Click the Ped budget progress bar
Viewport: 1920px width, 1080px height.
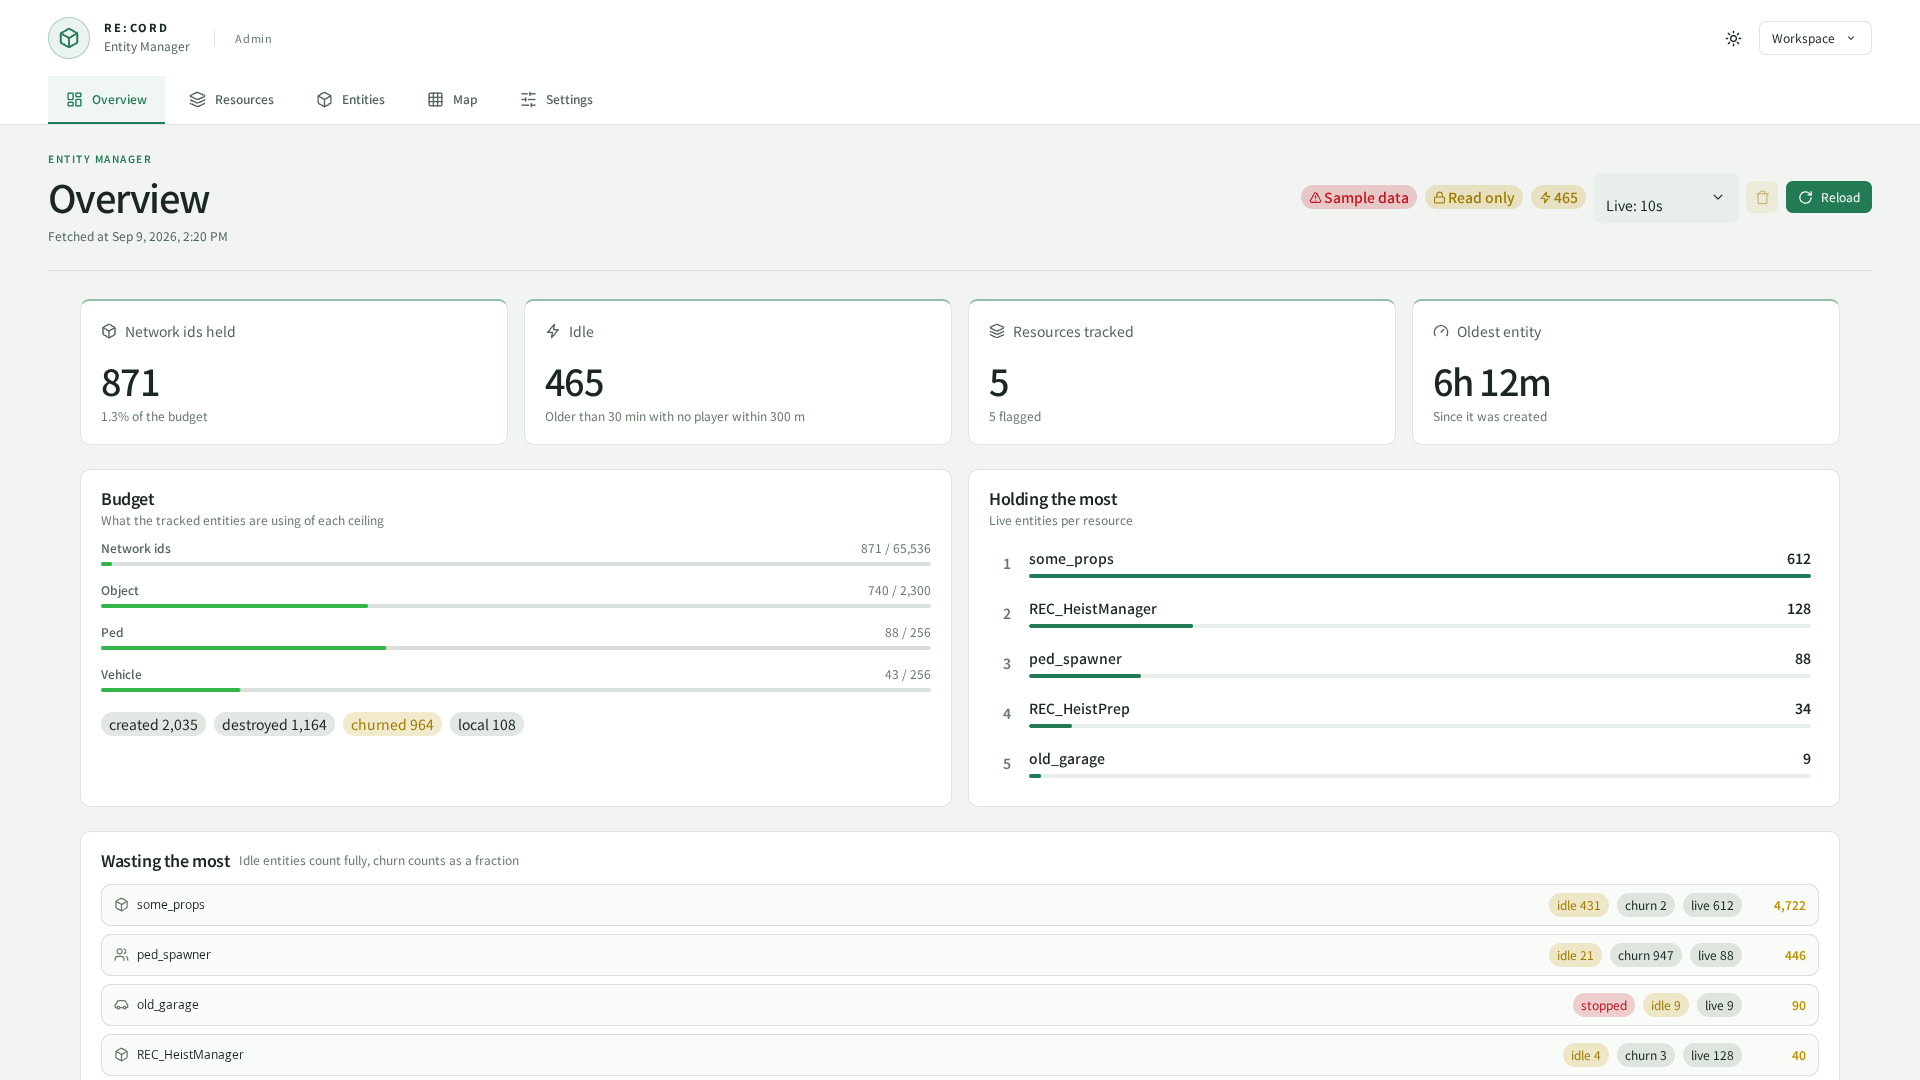(515, 648)
